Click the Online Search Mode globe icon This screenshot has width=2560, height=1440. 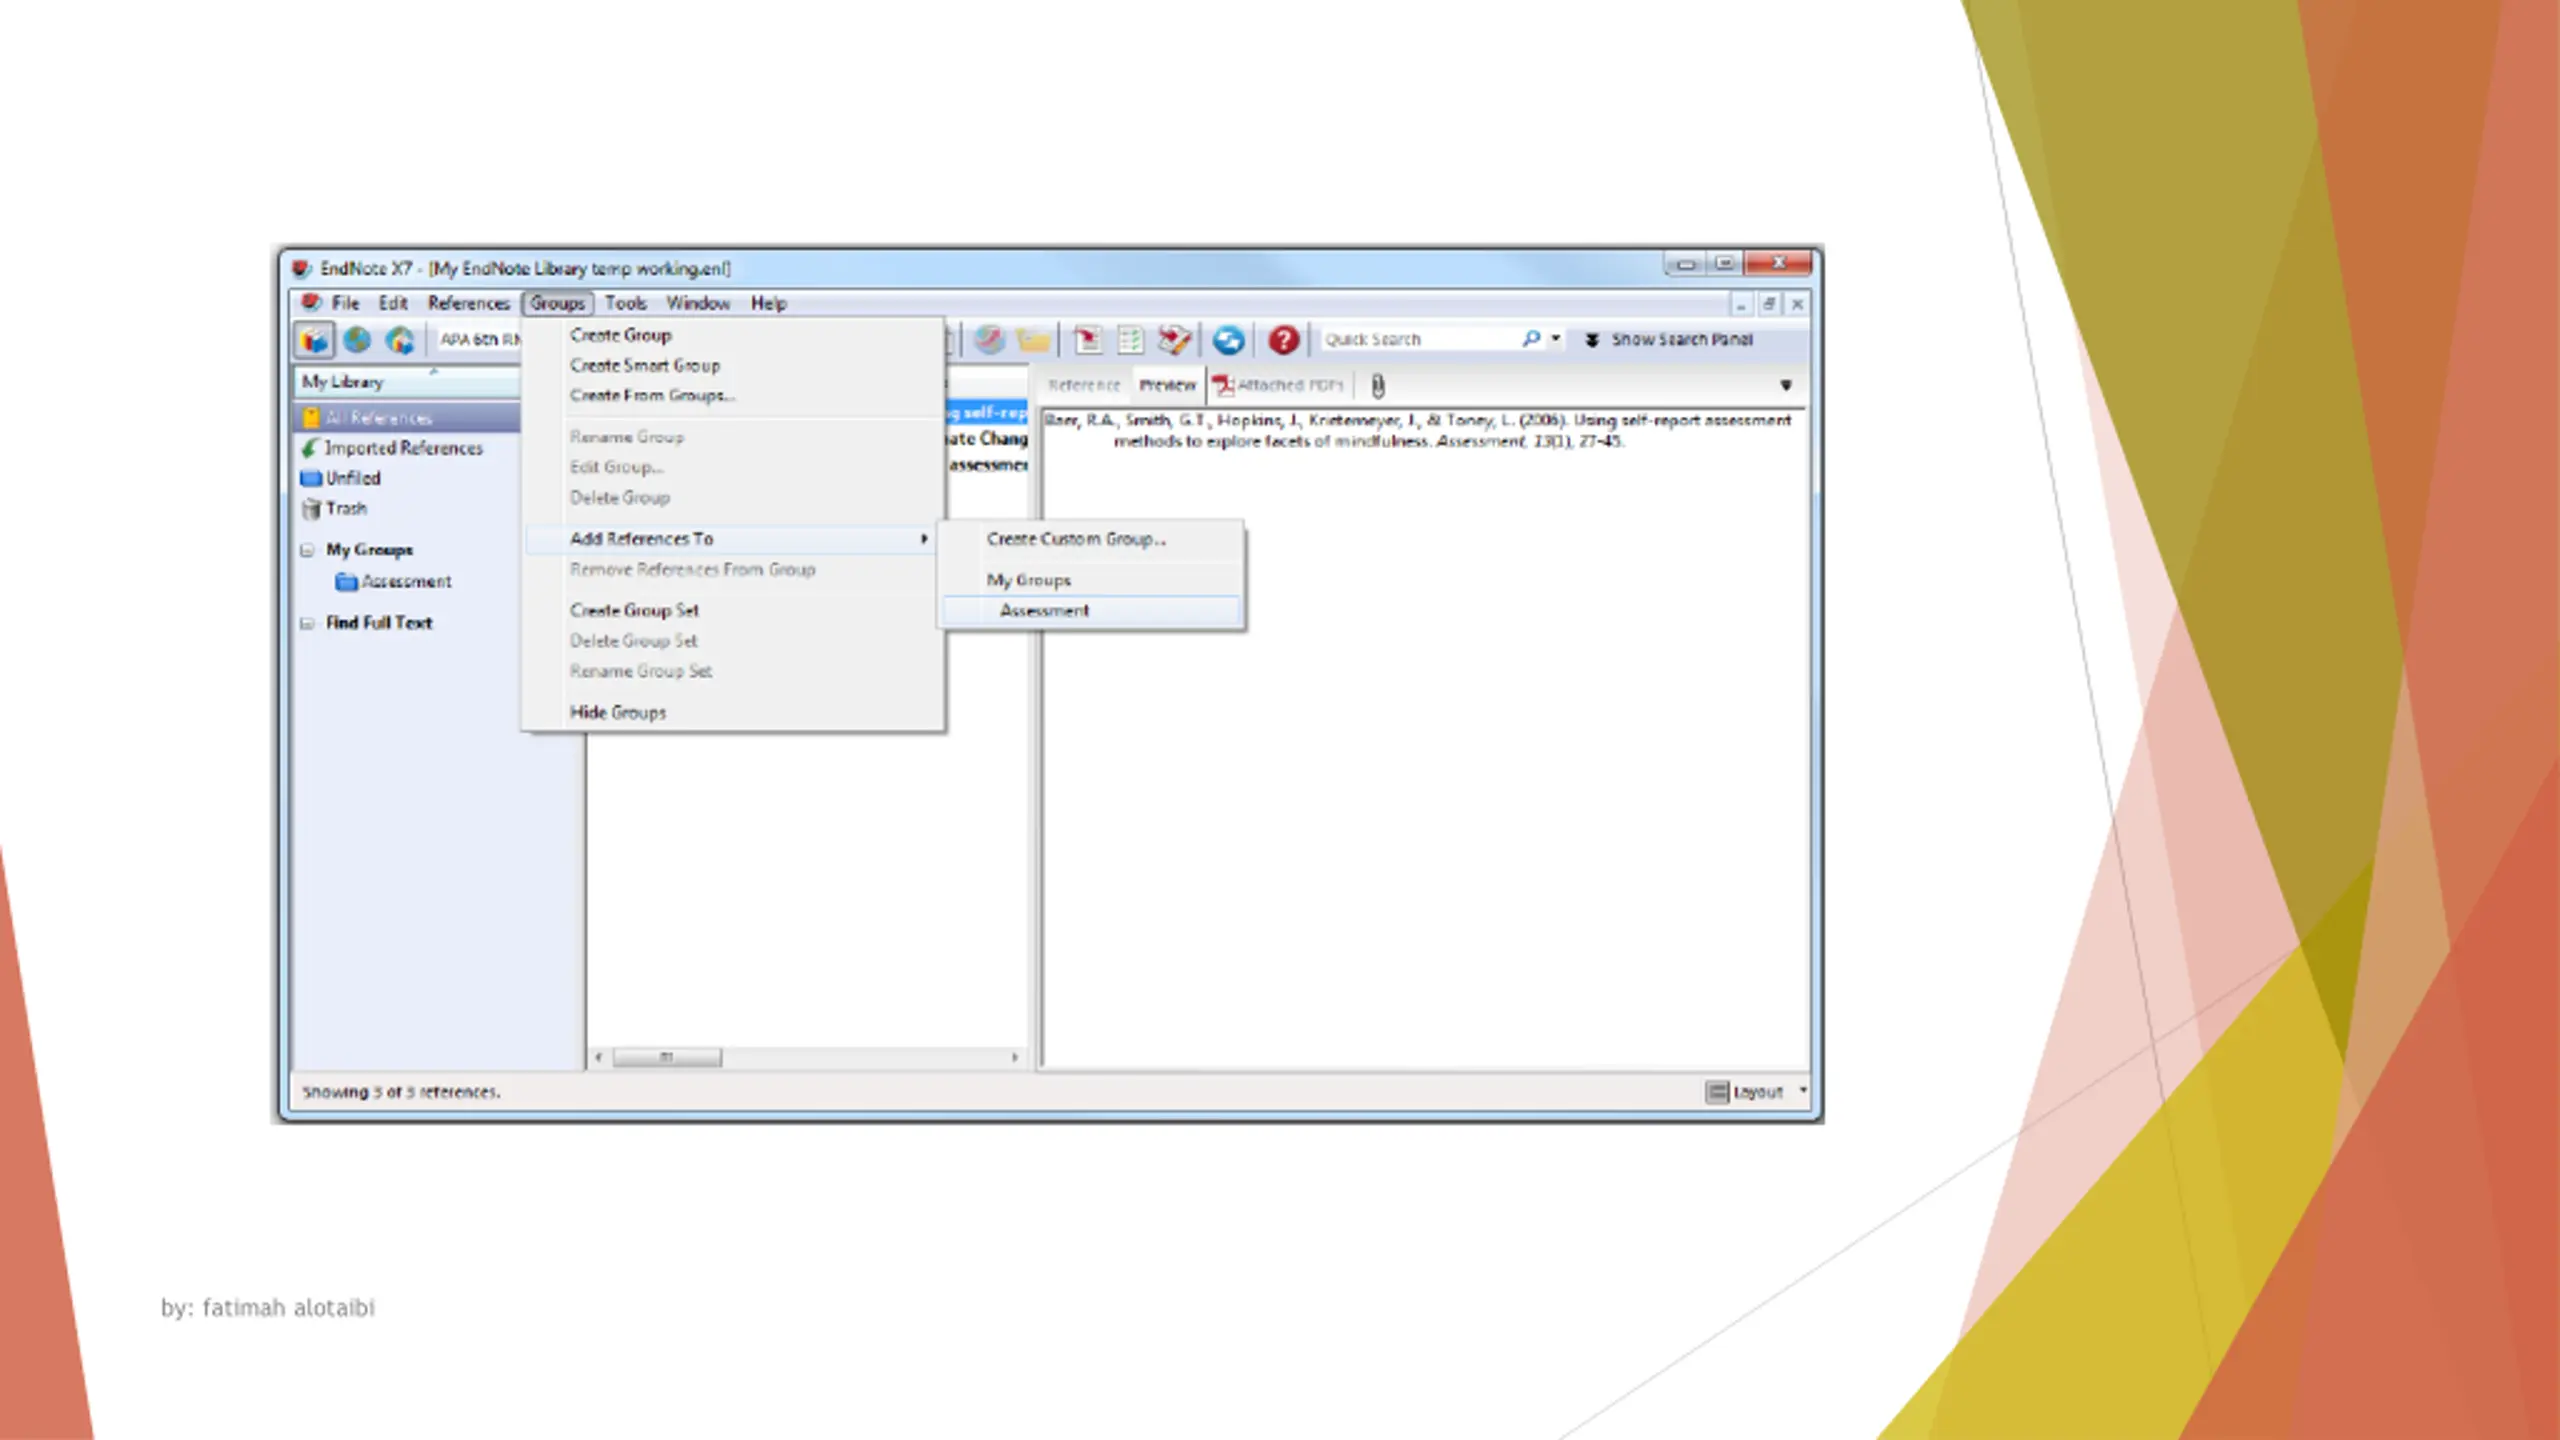coord(357,340)
